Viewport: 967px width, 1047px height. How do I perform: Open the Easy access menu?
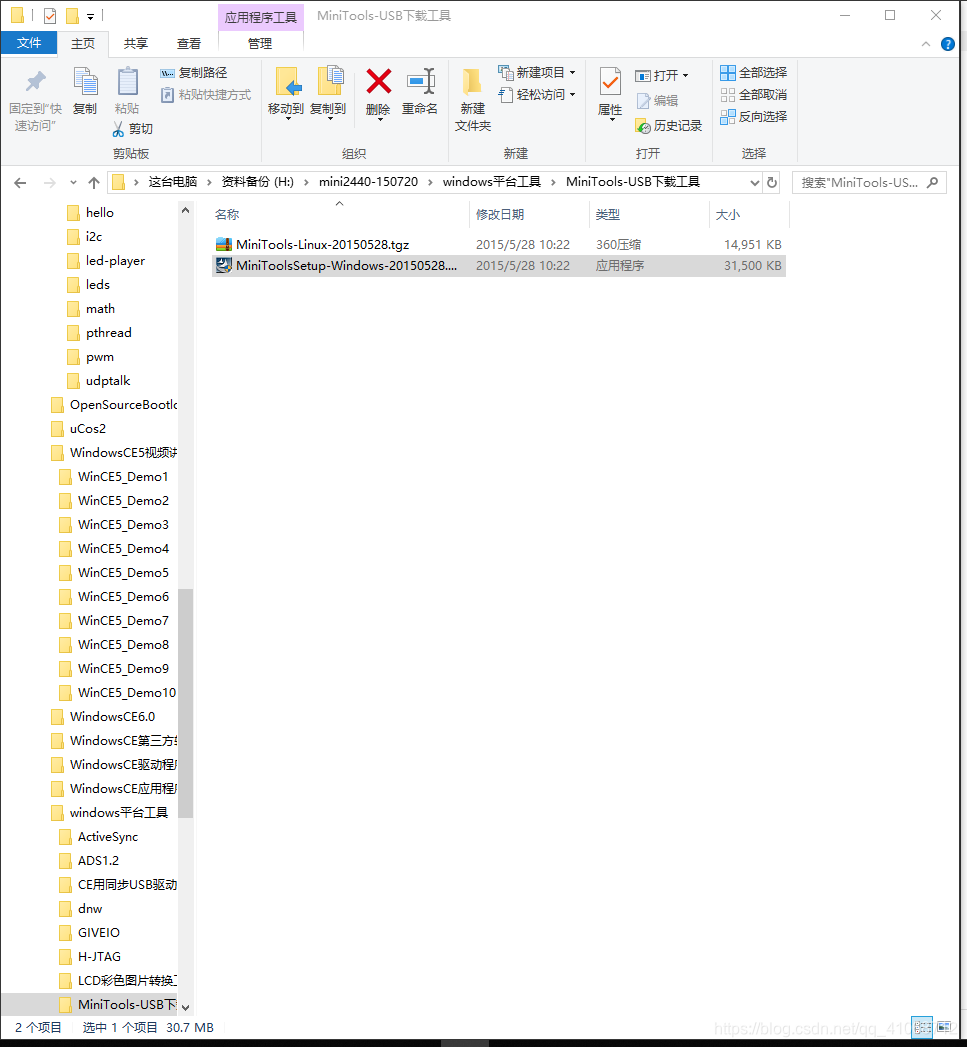pos(537,95)
